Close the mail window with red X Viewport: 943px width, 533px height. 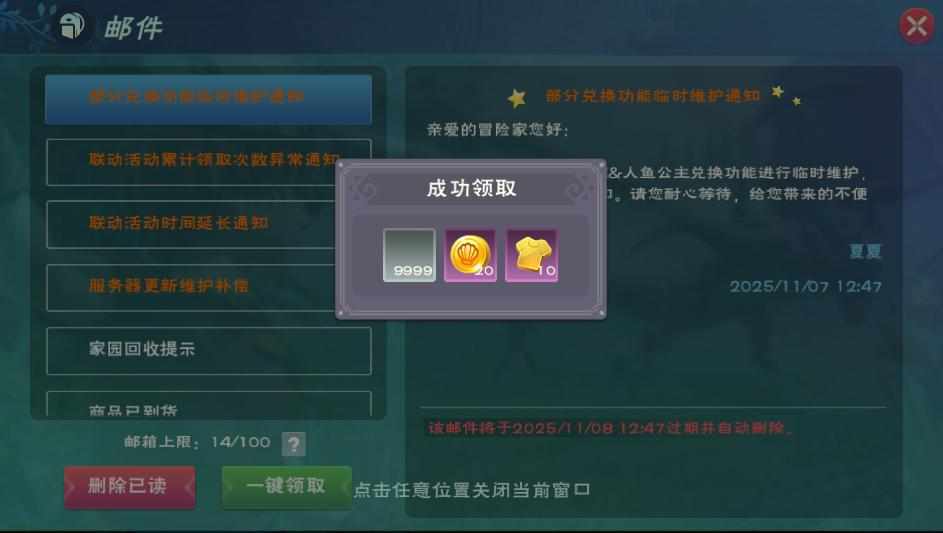pos(917,26)
